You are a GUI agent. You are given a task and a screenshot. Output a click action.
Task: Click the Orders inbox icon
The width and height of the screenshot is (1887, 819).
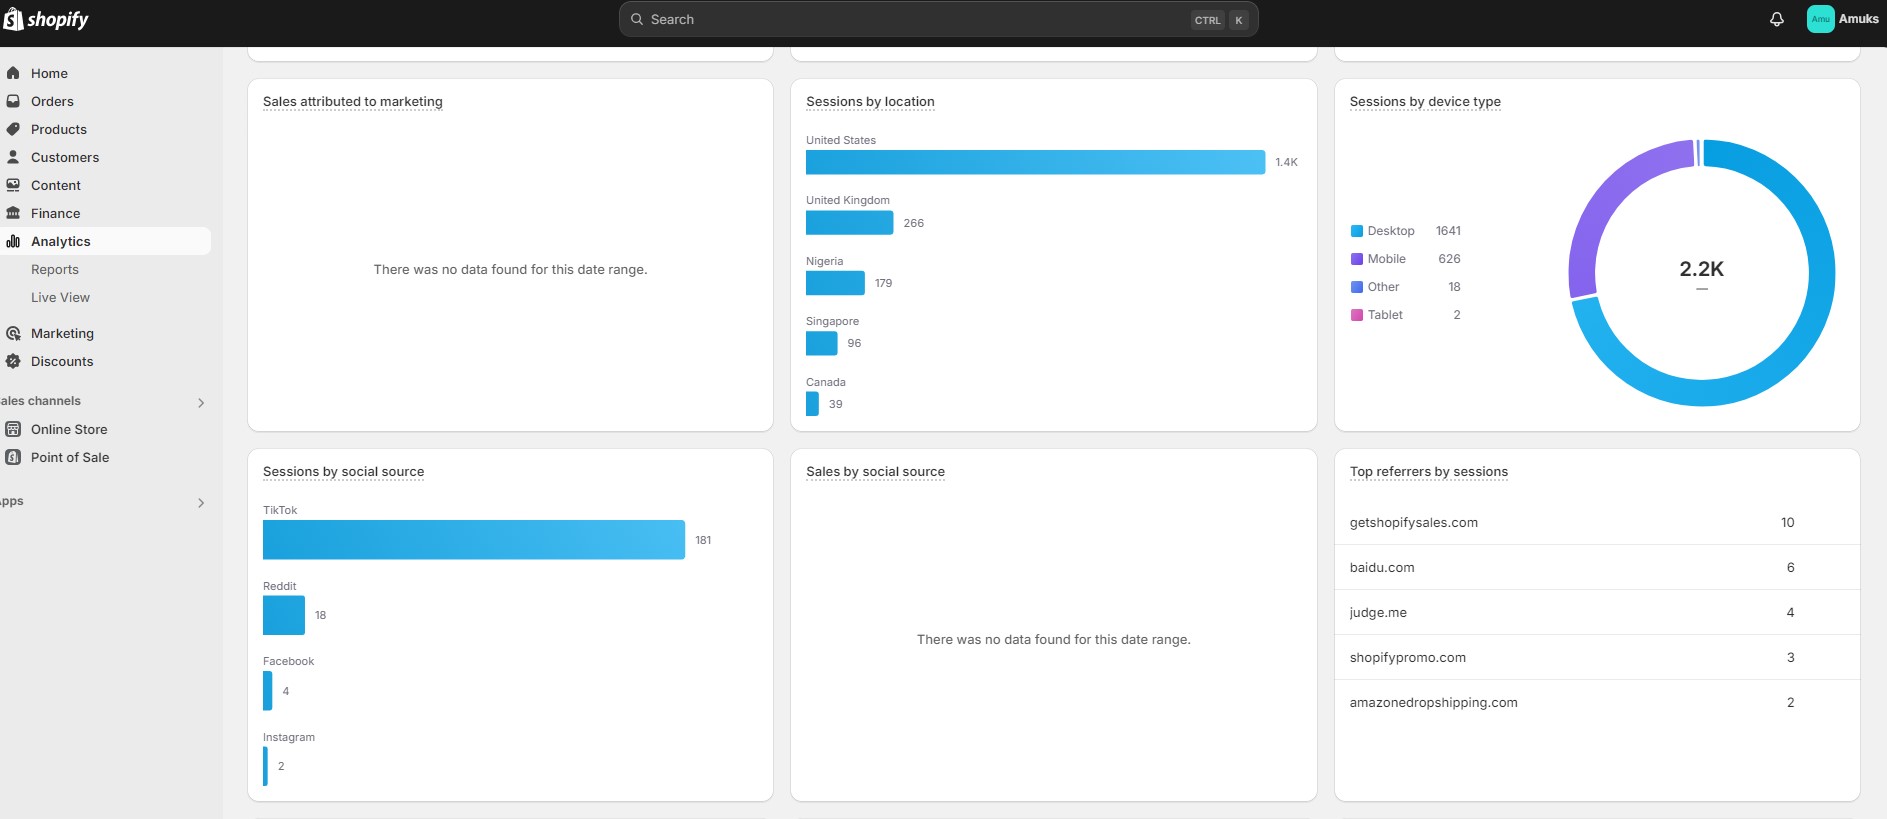[13, 101]
